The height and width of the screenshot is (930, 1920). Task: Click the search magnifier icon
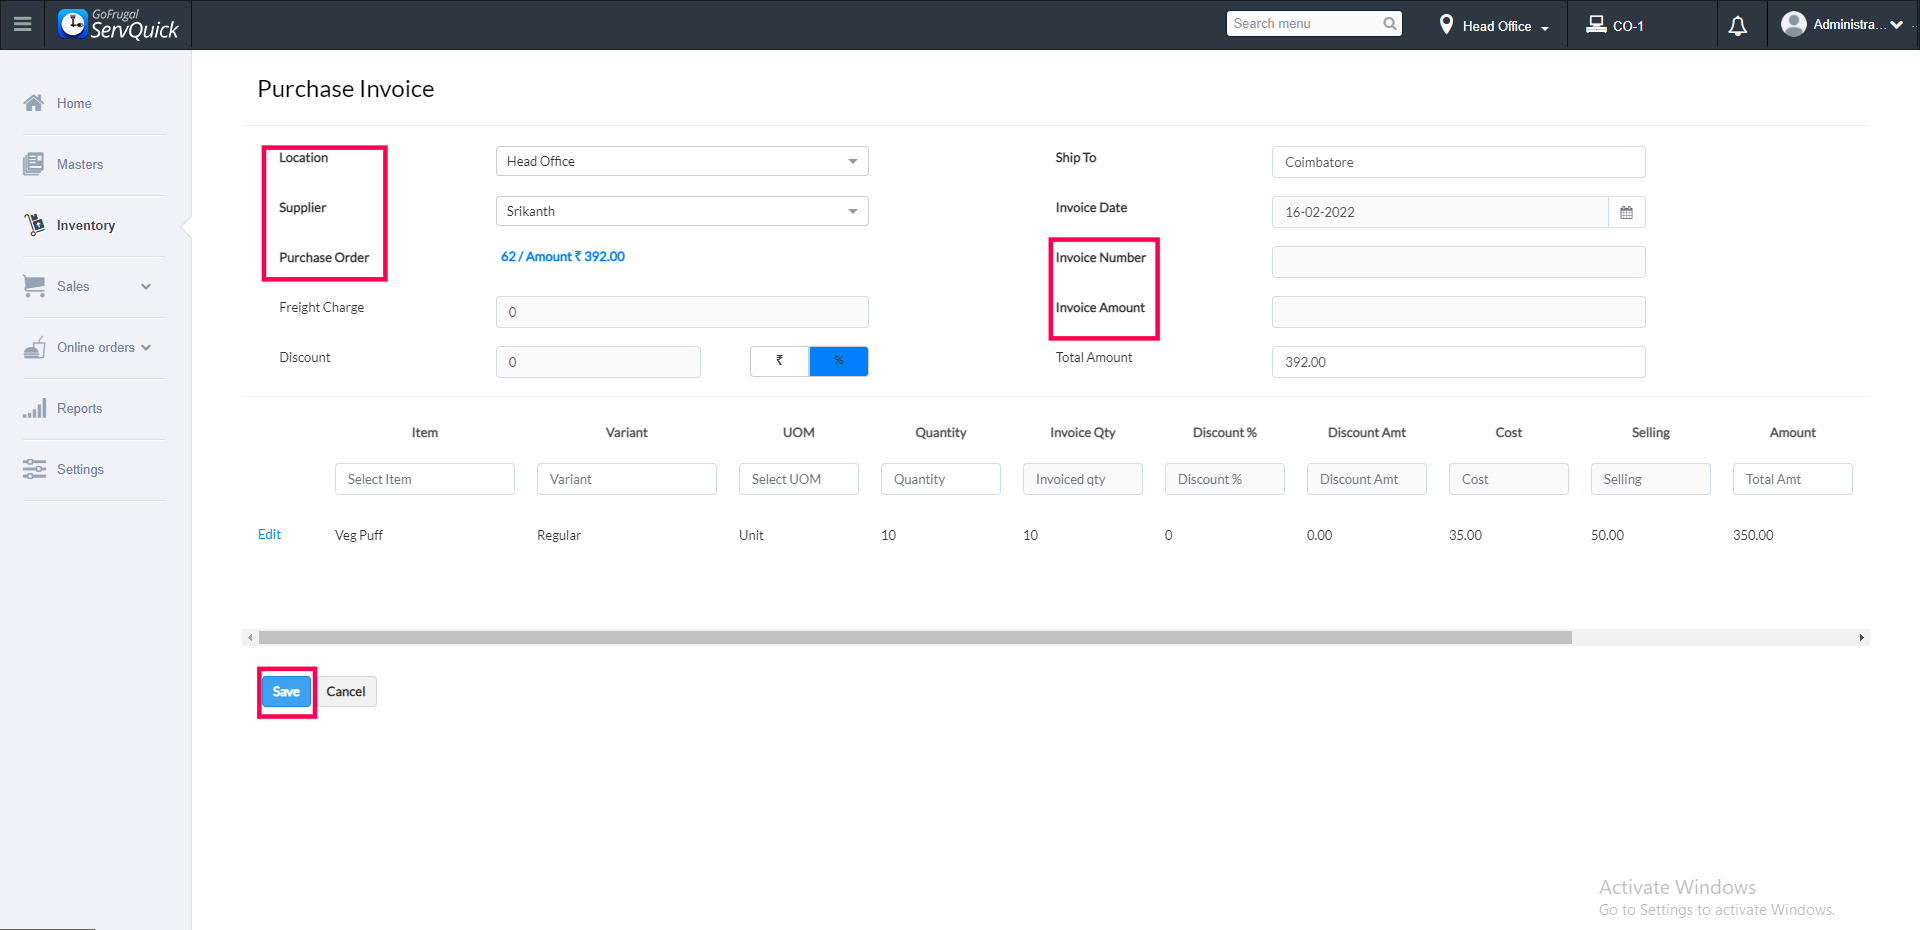(x=1390, y=24)
